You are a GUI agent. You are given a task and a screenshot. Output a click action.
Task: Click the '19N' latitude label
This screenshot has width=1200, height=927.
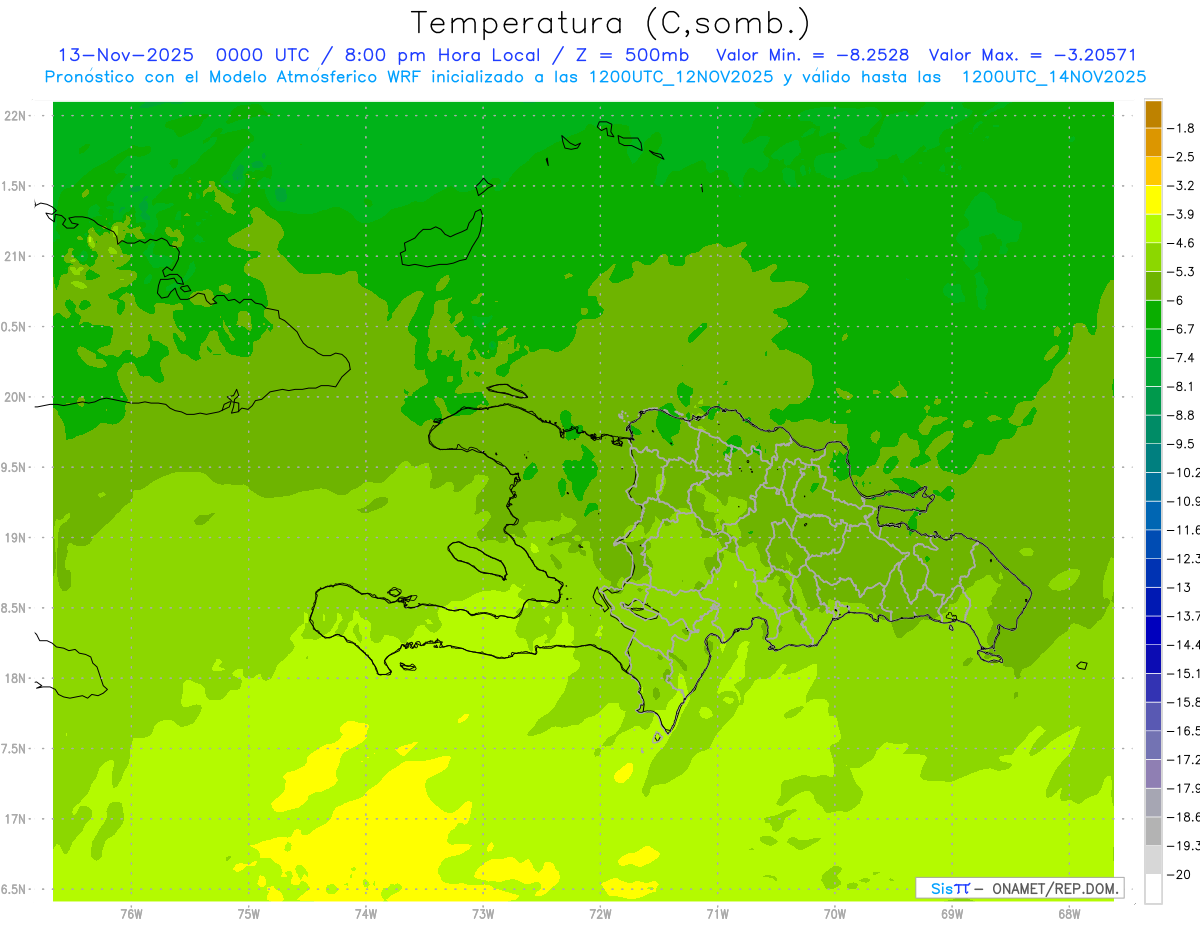coord(17,538)
